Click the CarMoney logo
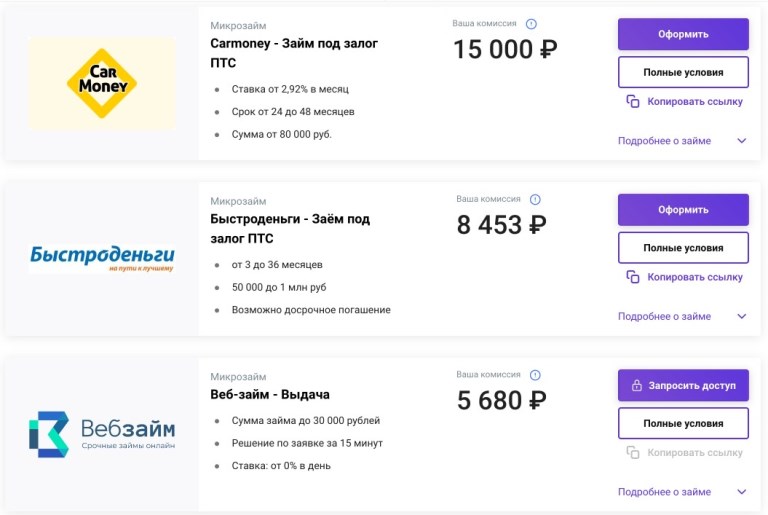The width and height of the screenshot is (768, 515). coord(101,83)
